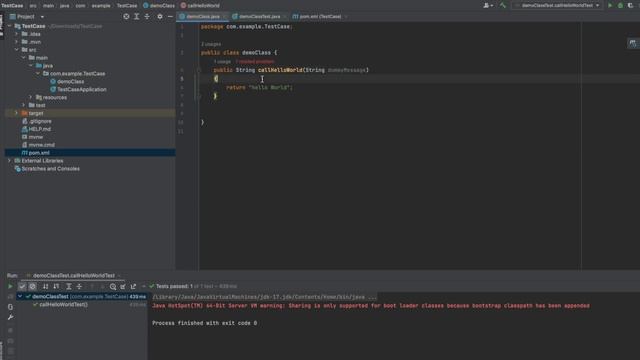Click the usages hint above callHelloWorld method

click(222, 61)
